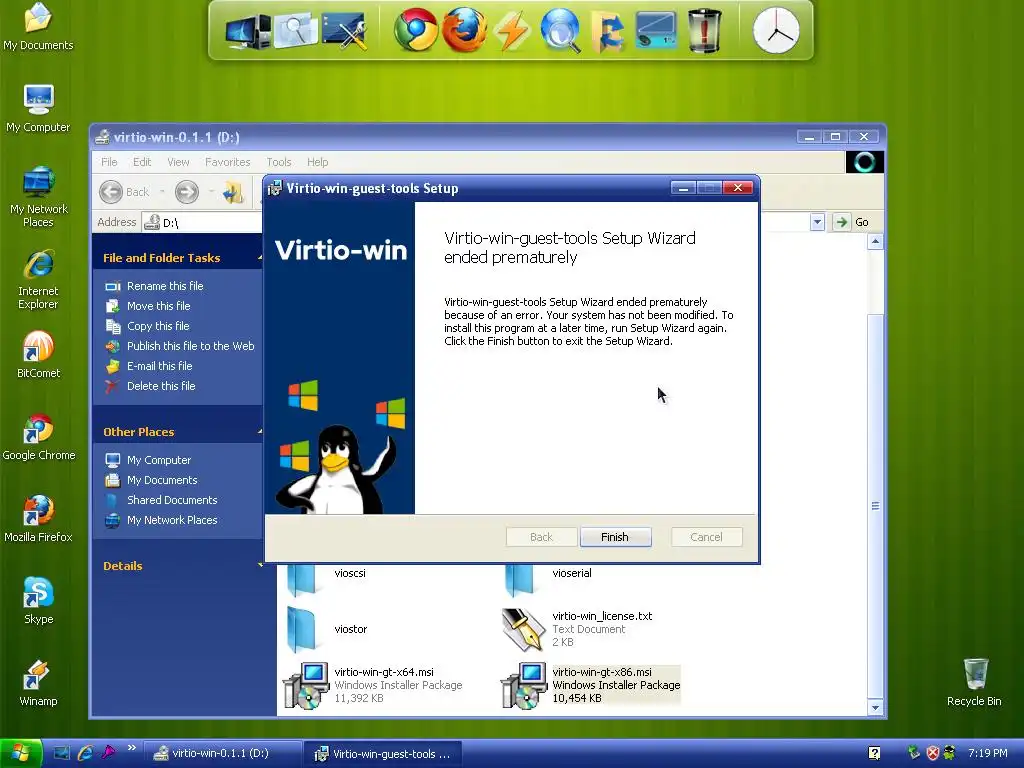
Task: Go to Shared Documents in Other Places
Action: click(x=172, y=500)
